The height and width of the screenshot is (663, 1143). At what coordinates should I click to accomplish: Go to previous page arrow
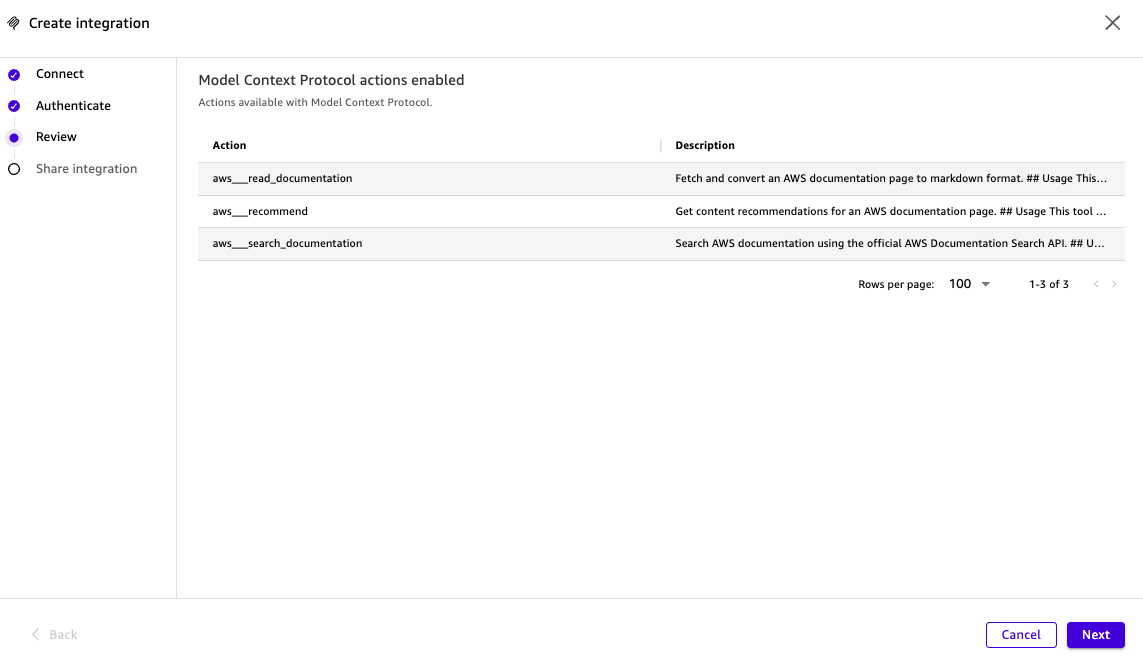click(1096, 285)
